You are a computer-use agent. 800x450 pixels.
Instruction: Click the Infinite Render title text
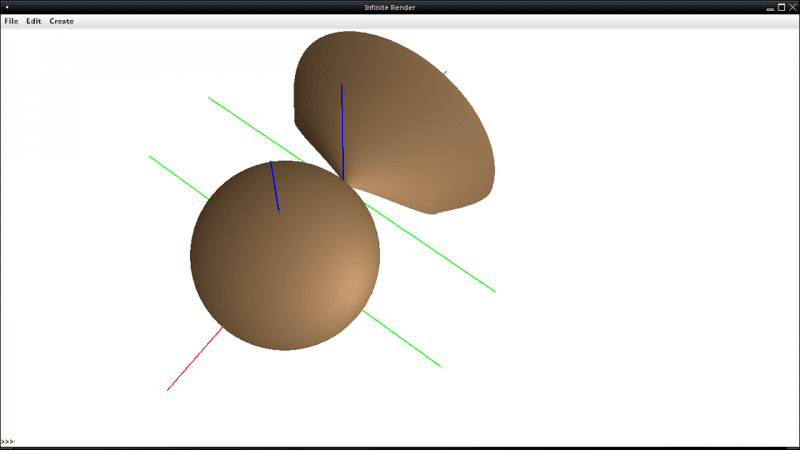(400, 7)
